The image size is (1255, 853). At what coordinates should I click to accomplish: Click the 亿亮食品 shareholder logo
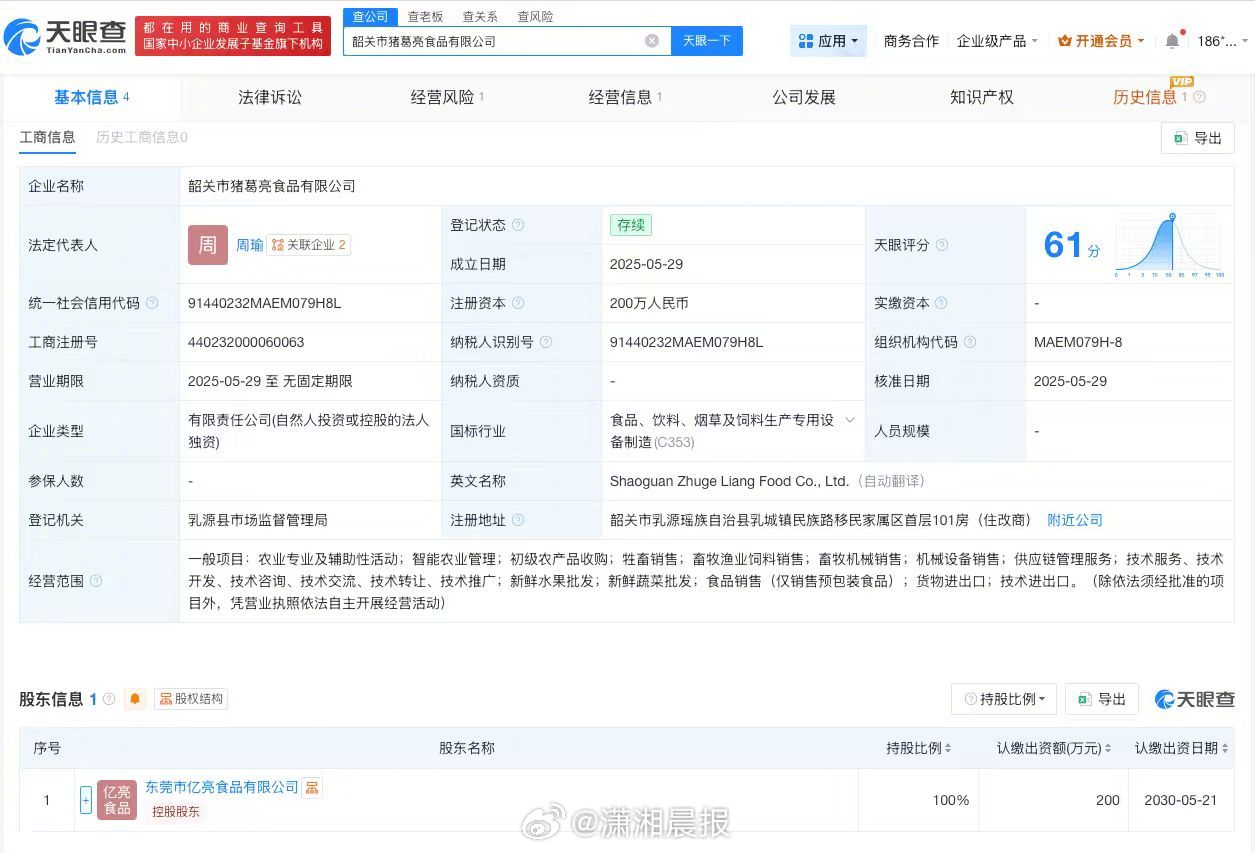pos(116,800)
